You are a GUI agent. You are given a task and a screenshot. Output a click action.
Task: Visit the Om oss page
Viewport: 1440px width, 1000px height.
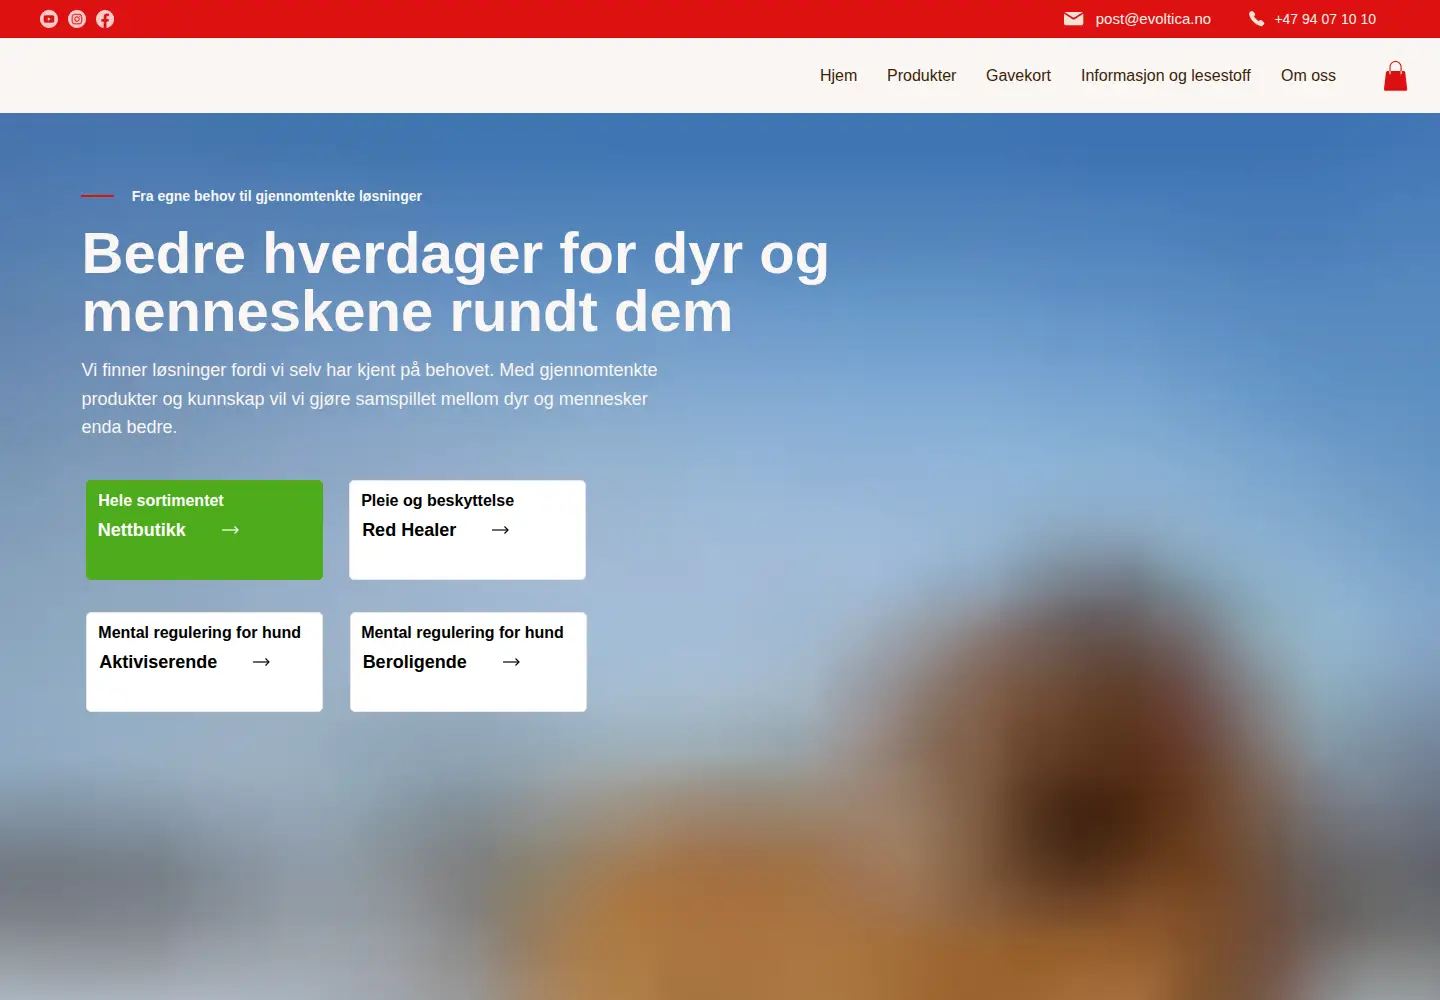point(1308,76)
